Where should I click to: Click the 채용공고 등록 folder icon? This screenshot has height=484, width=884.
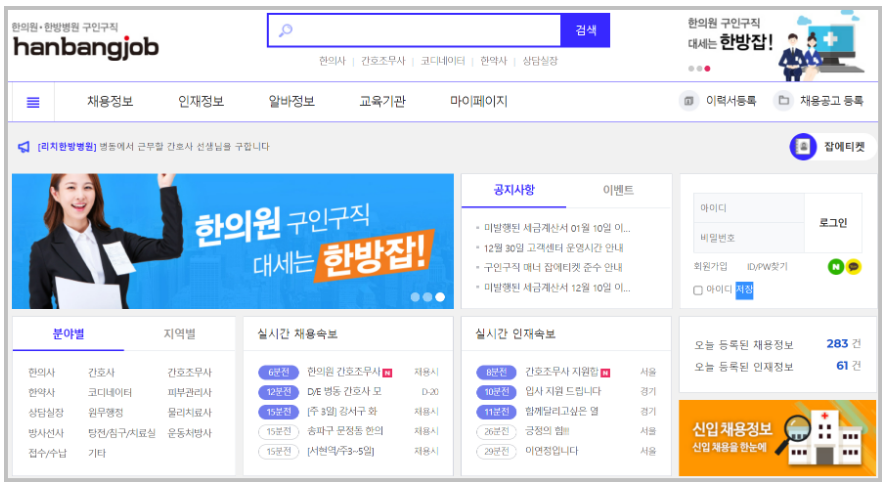tap(783, 101)
